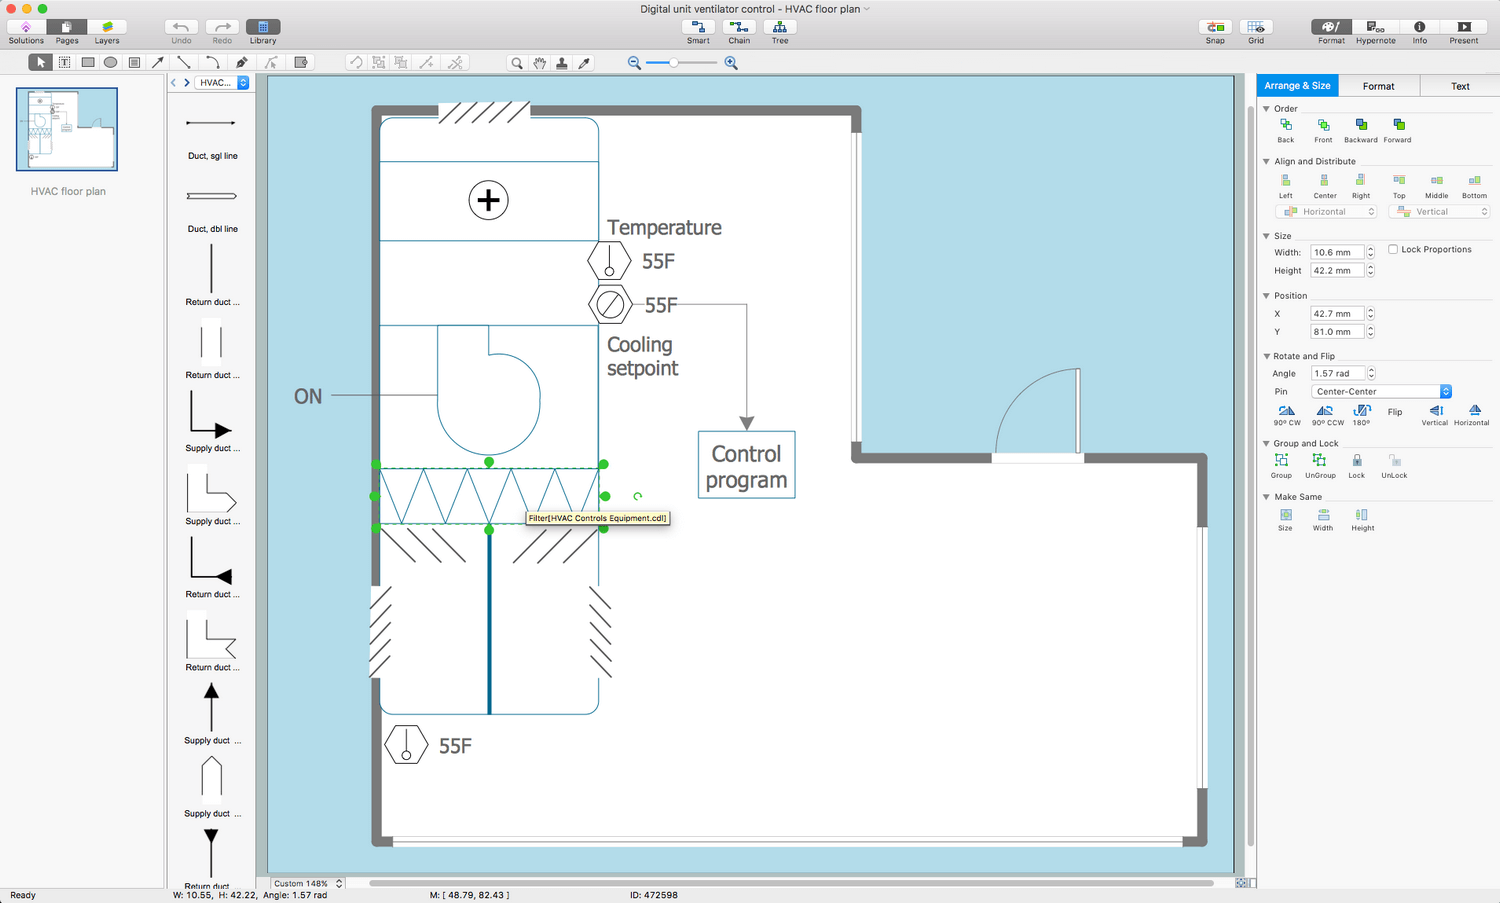Screen dimensions: 1500x903
Task: Collapse the Rotate and Flip section
Action: tap(1267, 356)
